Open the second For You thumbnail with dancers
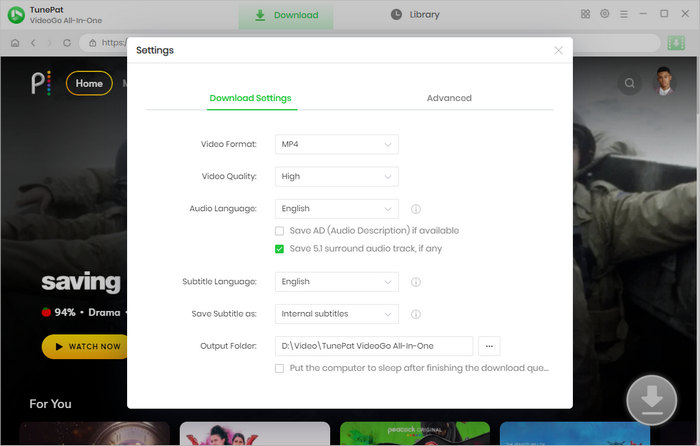This screenshot has height=446, width=700. [255, 433]
